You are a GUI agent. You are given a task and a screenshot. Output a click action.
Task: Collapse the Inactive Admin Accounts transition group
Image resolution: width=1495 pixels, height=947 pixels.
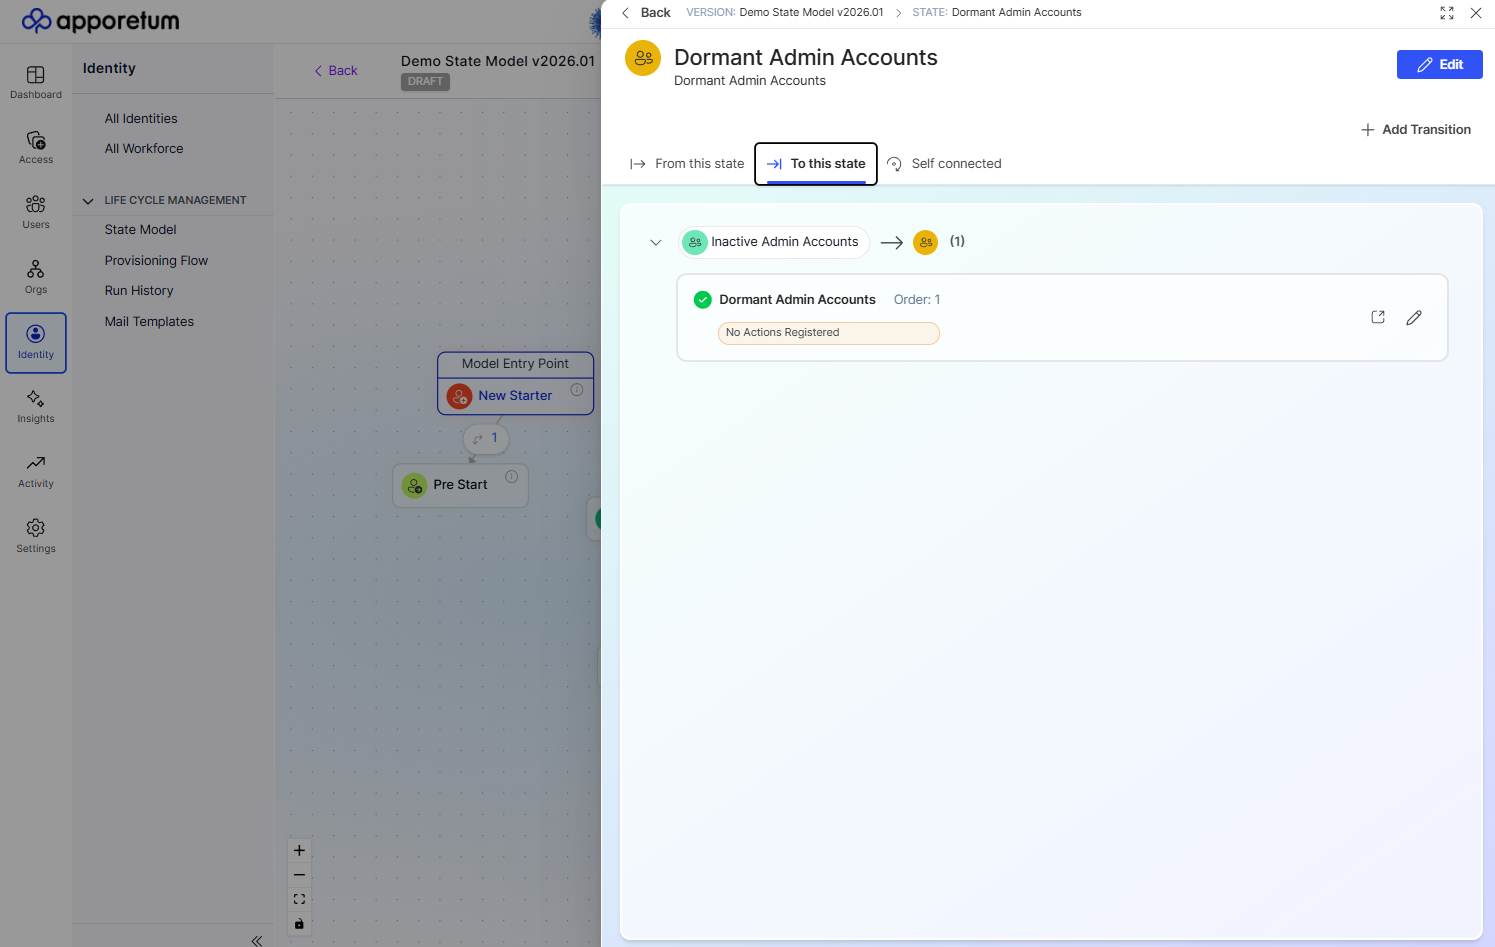656,242
